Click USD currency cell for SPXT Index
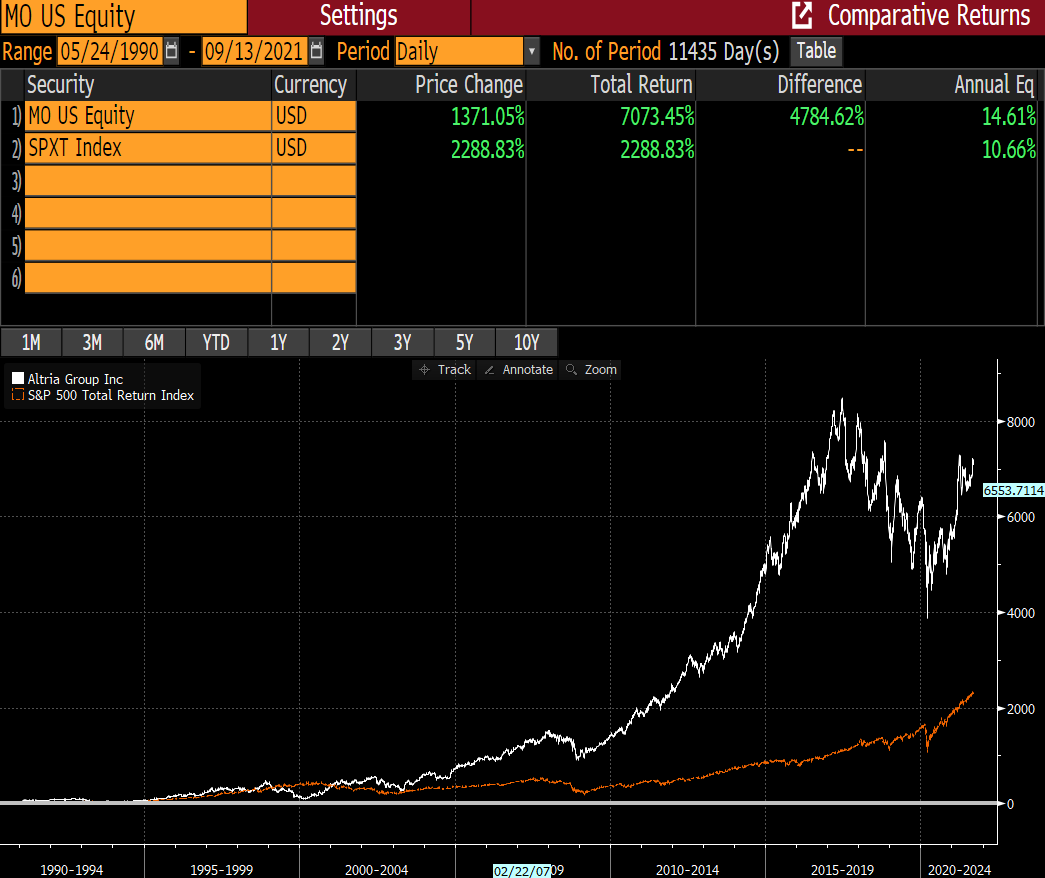 pos(314,148)
